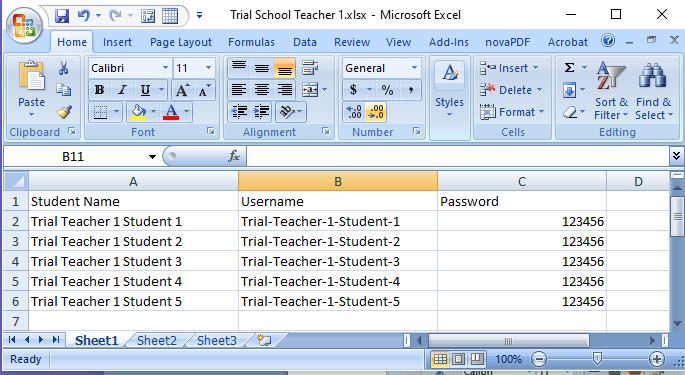Save the workbook with the floppy icon
The width and height of the screenshot is (685, 375).
pos(62,16)
